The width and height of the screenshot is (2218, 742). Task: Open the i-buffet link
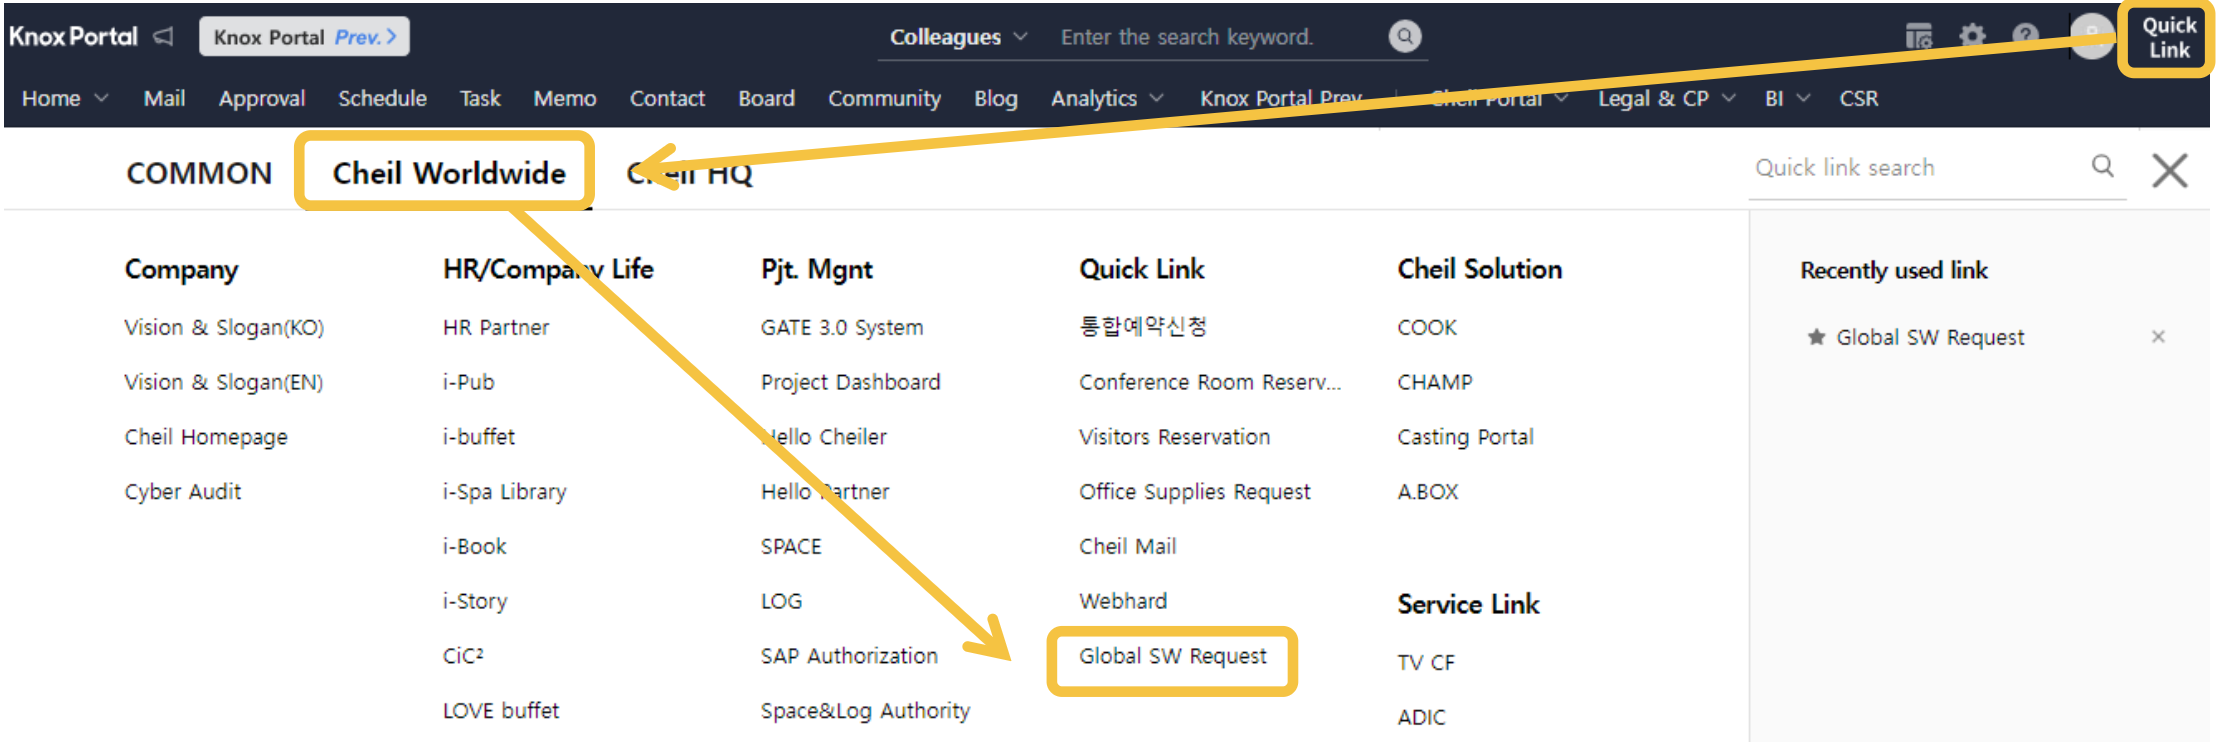(479, 437)
